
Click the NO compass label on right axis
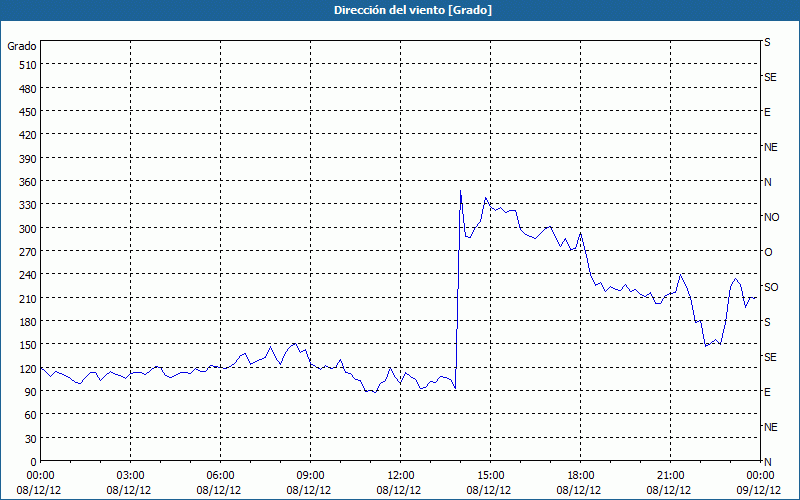pyautogui.click(x=771, y=217)
